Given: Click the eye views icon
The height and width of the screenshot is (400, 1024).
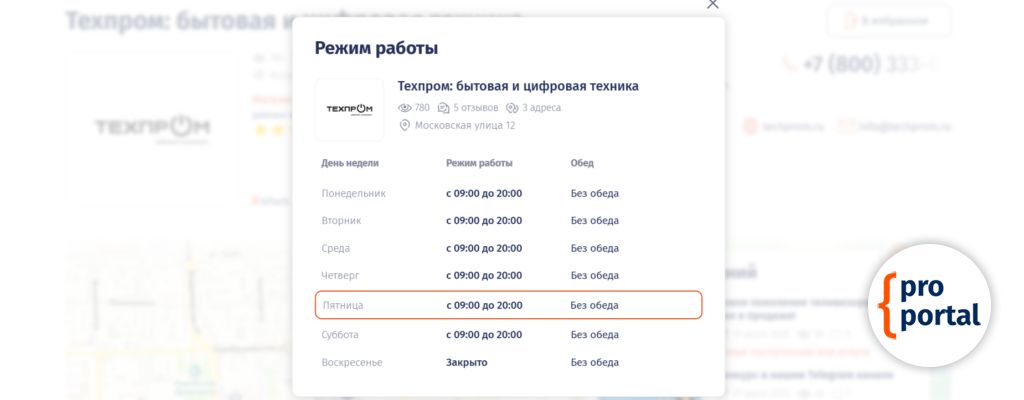Looking at the screenshot, I should pyautogui.click(x=405, y=108).
